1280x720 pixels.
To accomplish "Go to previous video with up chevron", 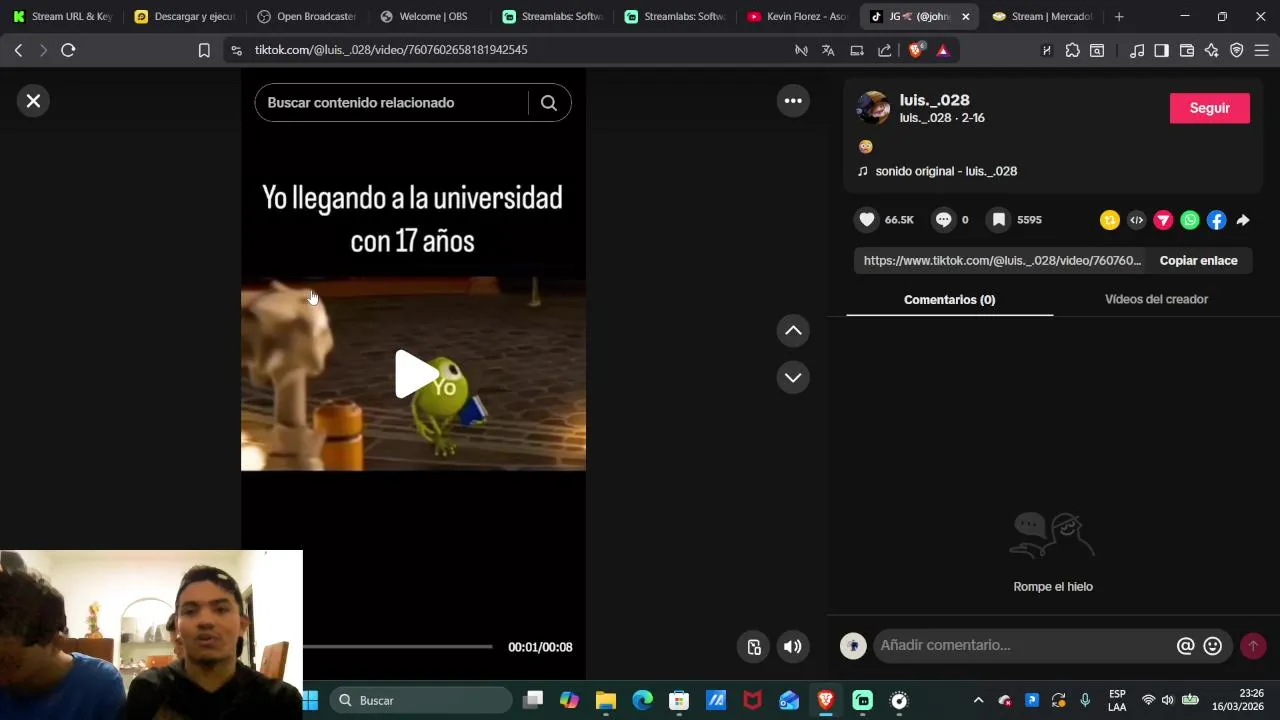I will point(793,331).
